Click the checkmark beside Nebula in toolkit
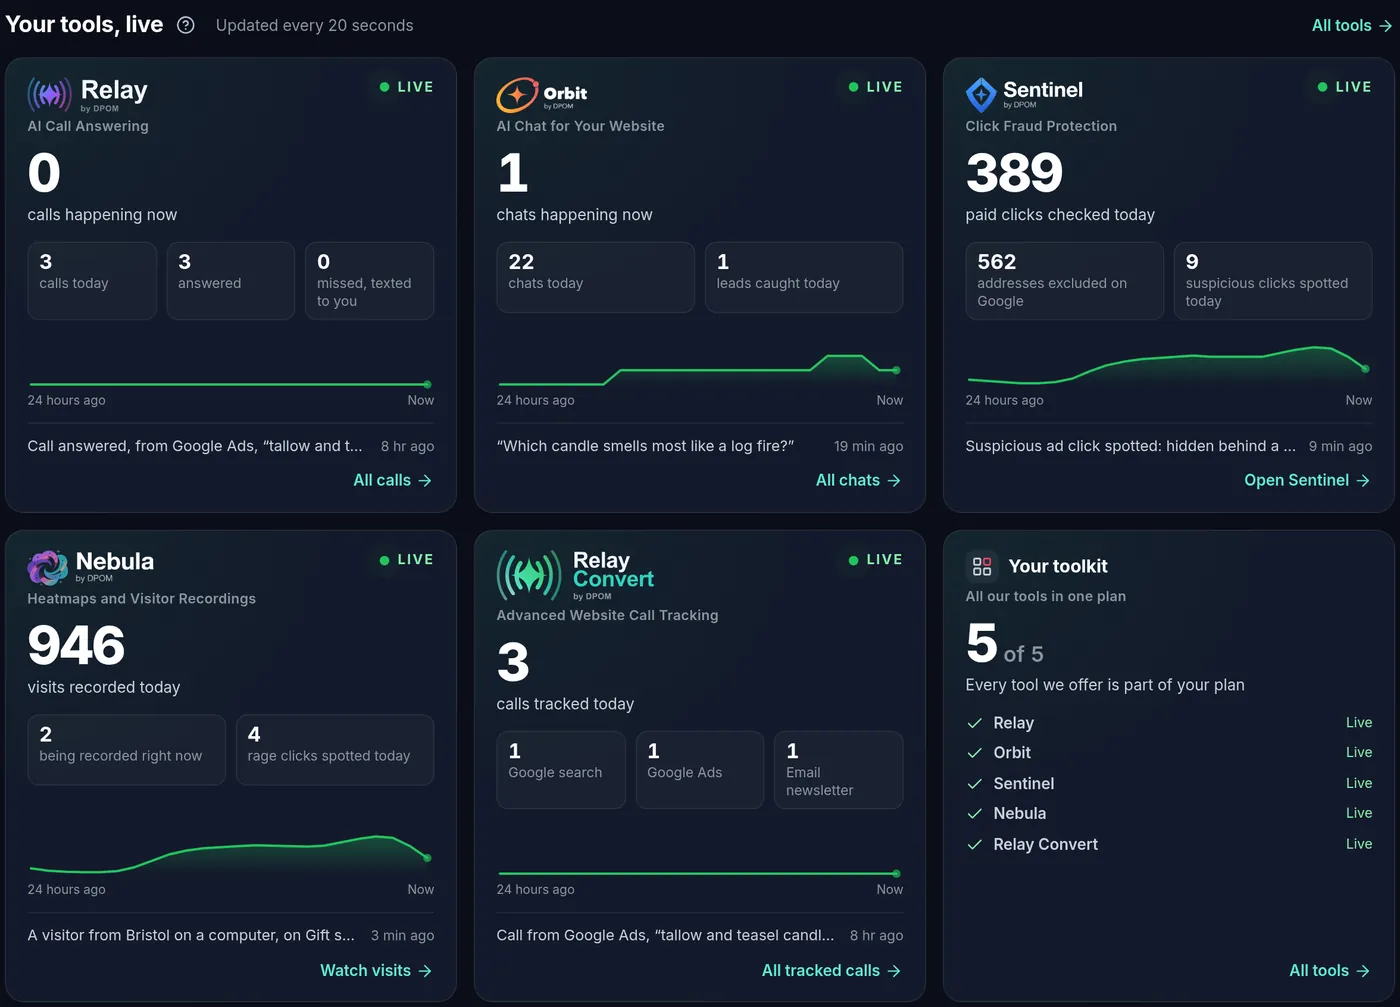The width and height of the screenshot is (1400, 1007). [975, 814]
